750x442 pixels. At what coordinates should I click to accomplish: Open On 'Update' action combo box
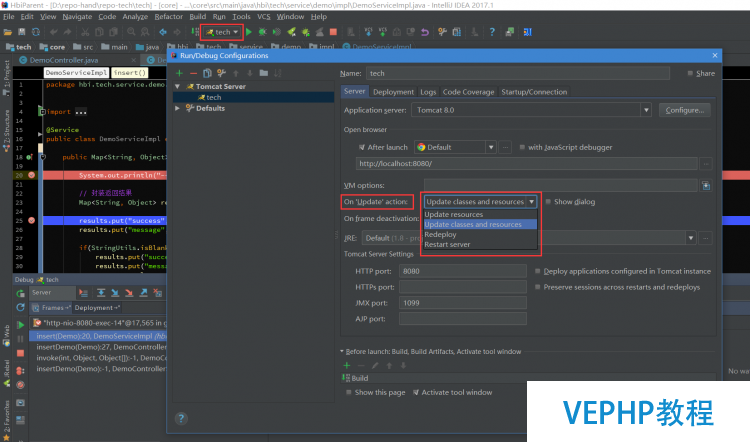pos(480,202)
